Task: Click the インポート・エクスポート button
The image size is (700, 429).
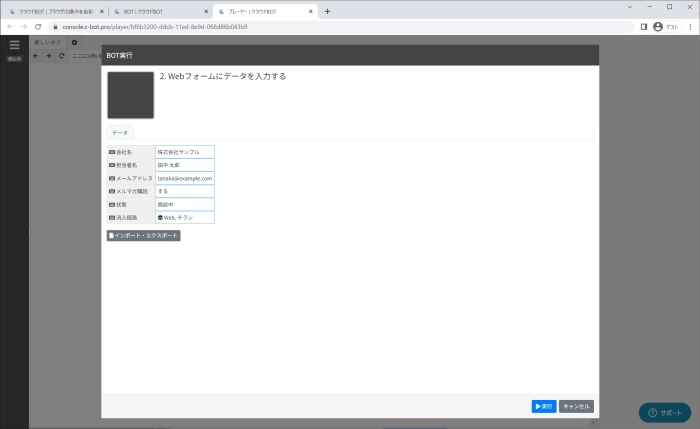Action: 143,236
